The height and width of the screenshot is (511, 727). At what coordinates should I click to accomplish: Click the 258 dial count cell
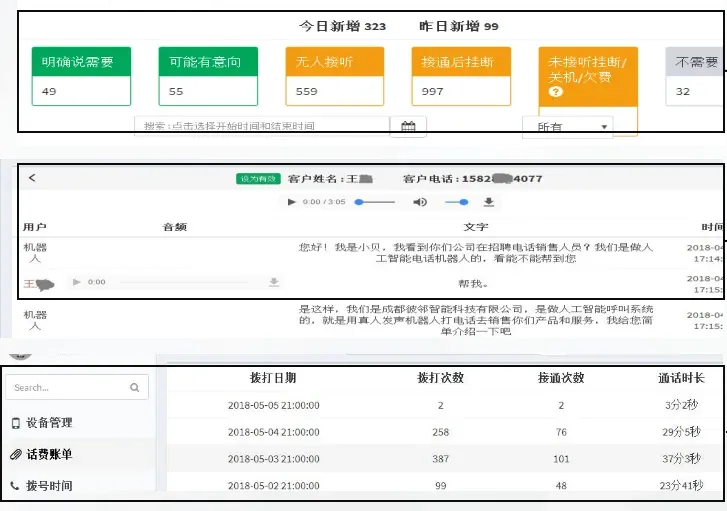click(x=440, y=432)
